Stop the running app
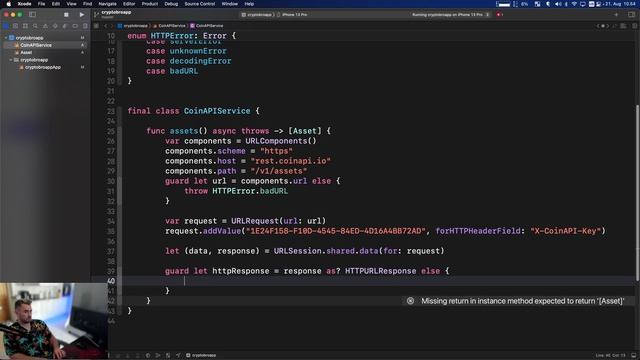640x360 pixels. coord(66,15)
